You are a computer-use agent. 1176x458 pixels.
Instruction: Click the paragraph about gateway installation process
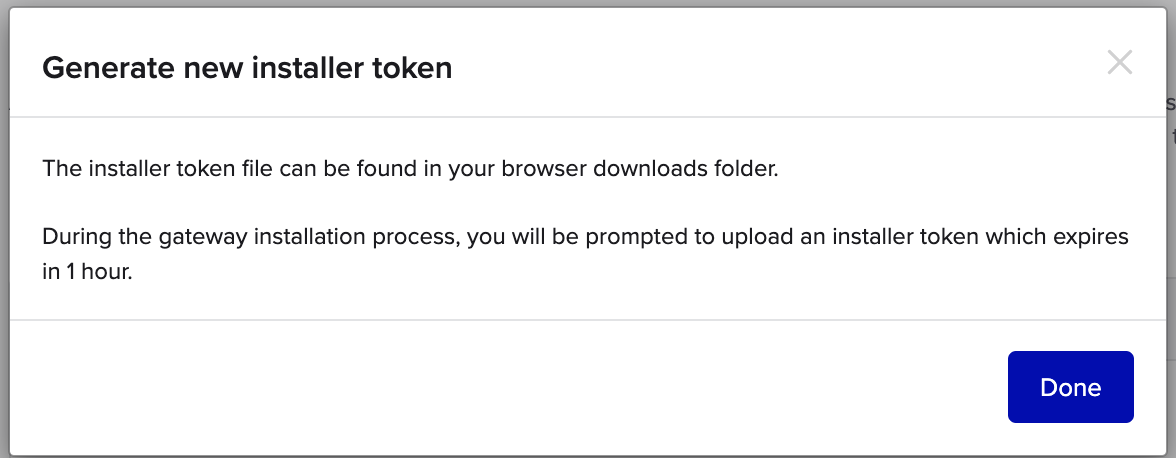[585, 254]
